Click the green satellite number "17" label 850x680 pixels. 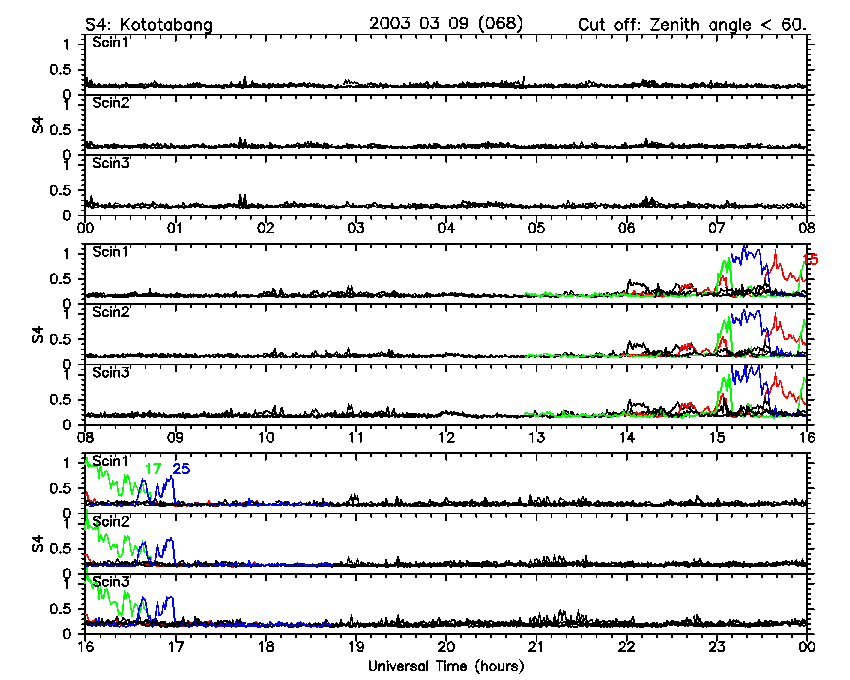153,469
